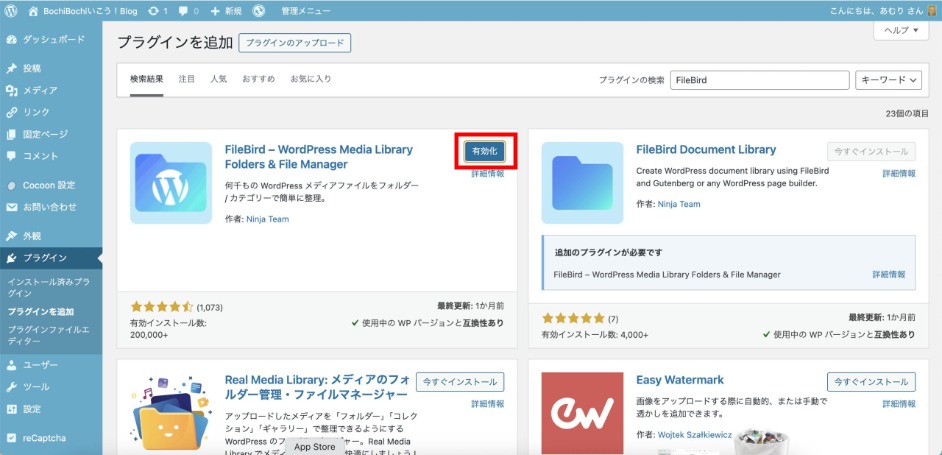Click FileBird Document Library folder thumbnail
This screenshot has height=455, width=942.
(582, 183)
